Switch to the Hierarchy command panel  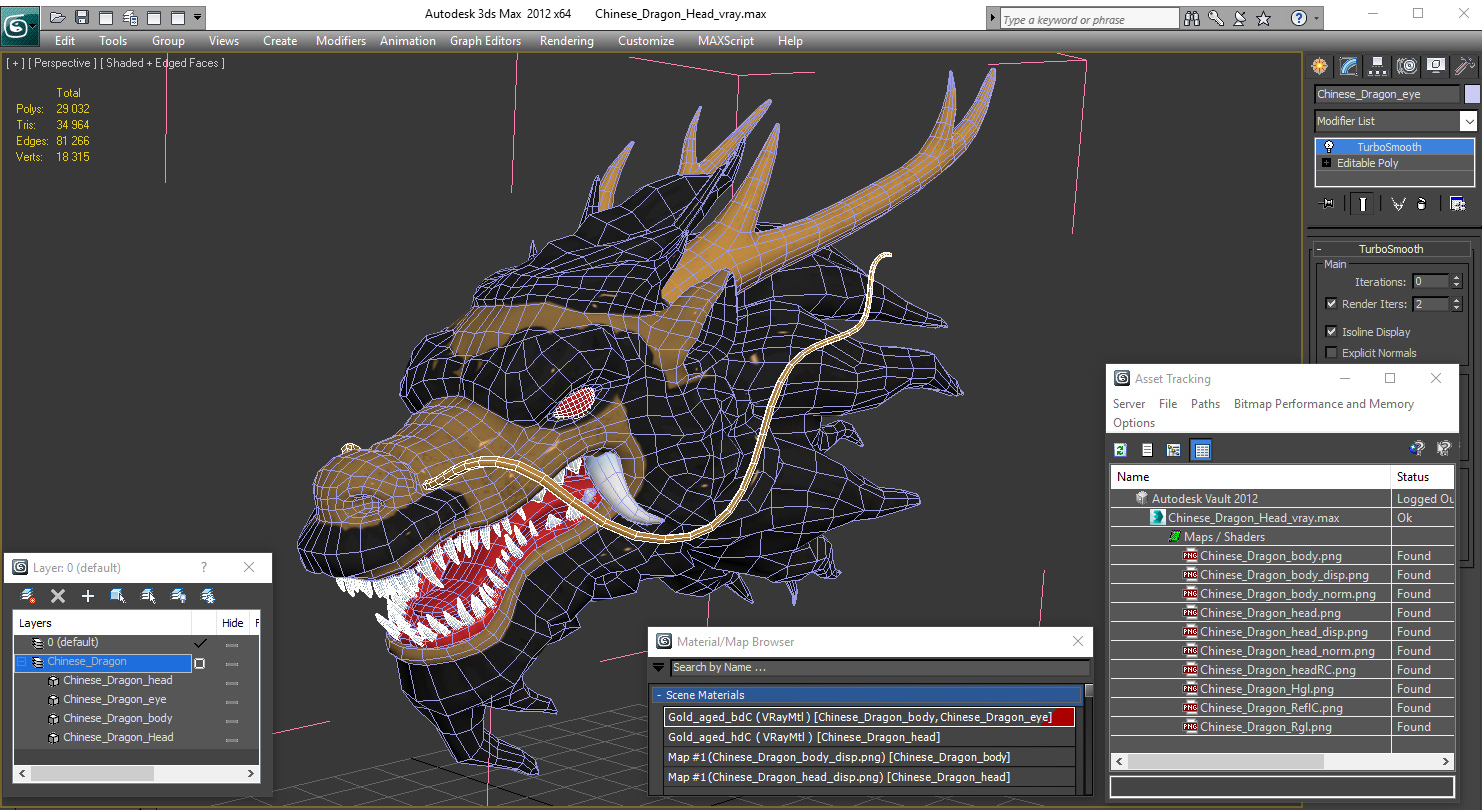(x=1378, y=66)
